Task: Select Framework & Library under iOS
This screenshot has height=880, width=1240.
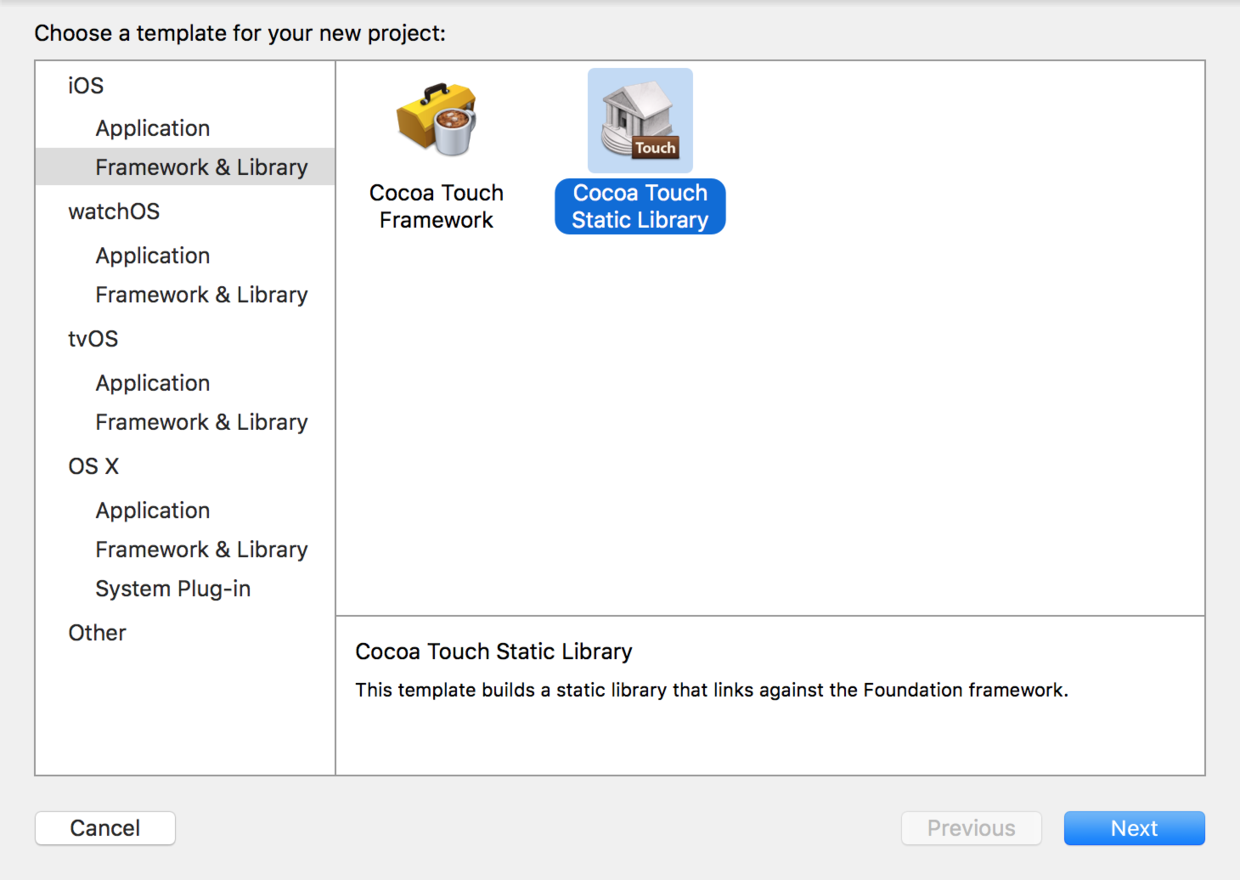Action: (185, 167)
